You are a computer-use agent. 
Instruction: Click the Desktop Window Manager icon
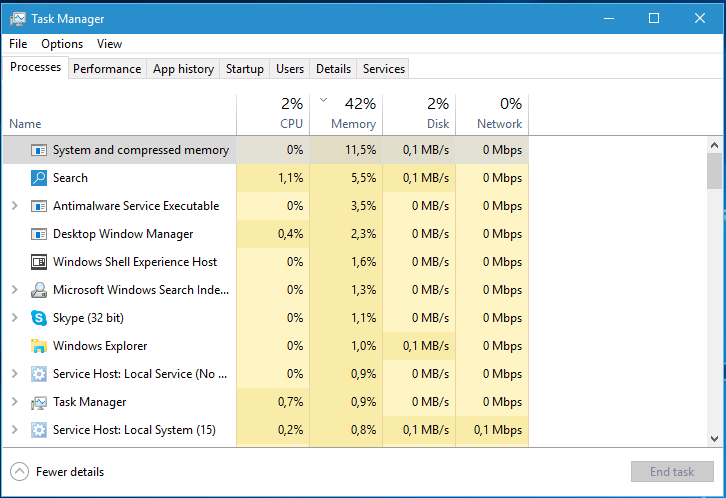[x=39, y=234]
